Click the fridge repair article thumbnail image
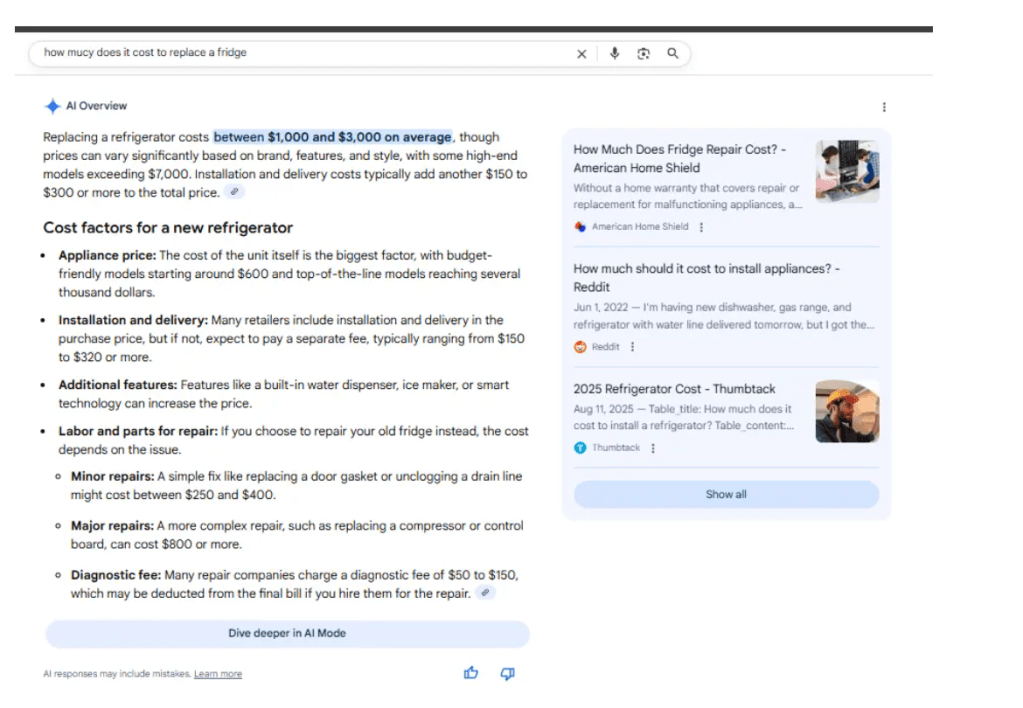This screenshot has height=708, width=1023. pos(847,168)
